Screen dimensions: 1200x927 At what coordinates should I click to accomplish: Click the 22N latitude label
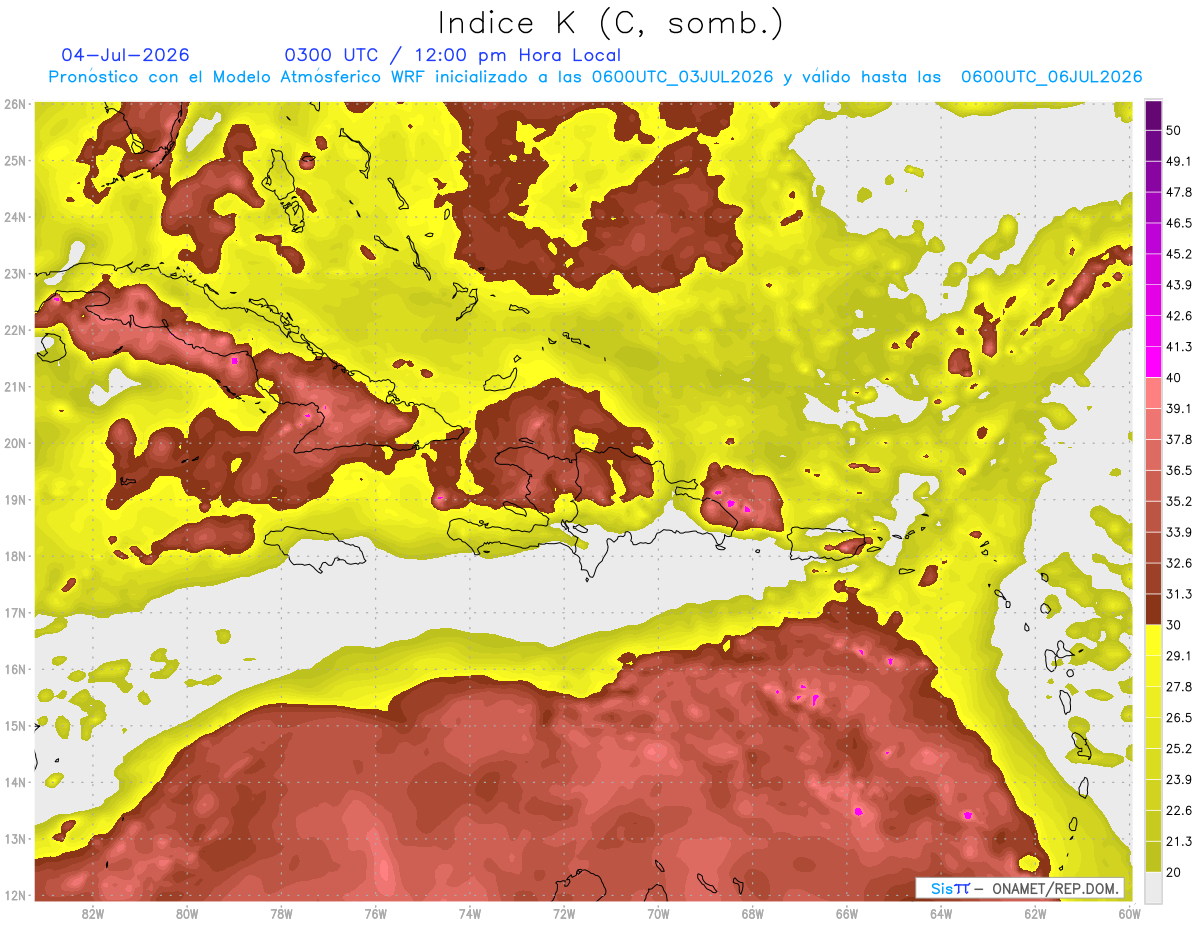point(15,330)
